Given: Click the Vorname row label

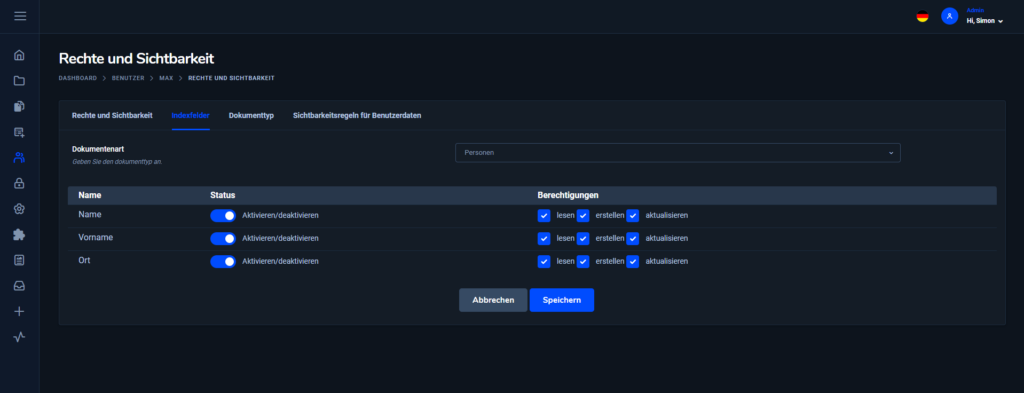Looking at the screenshot, I should (x=95, y=237).
